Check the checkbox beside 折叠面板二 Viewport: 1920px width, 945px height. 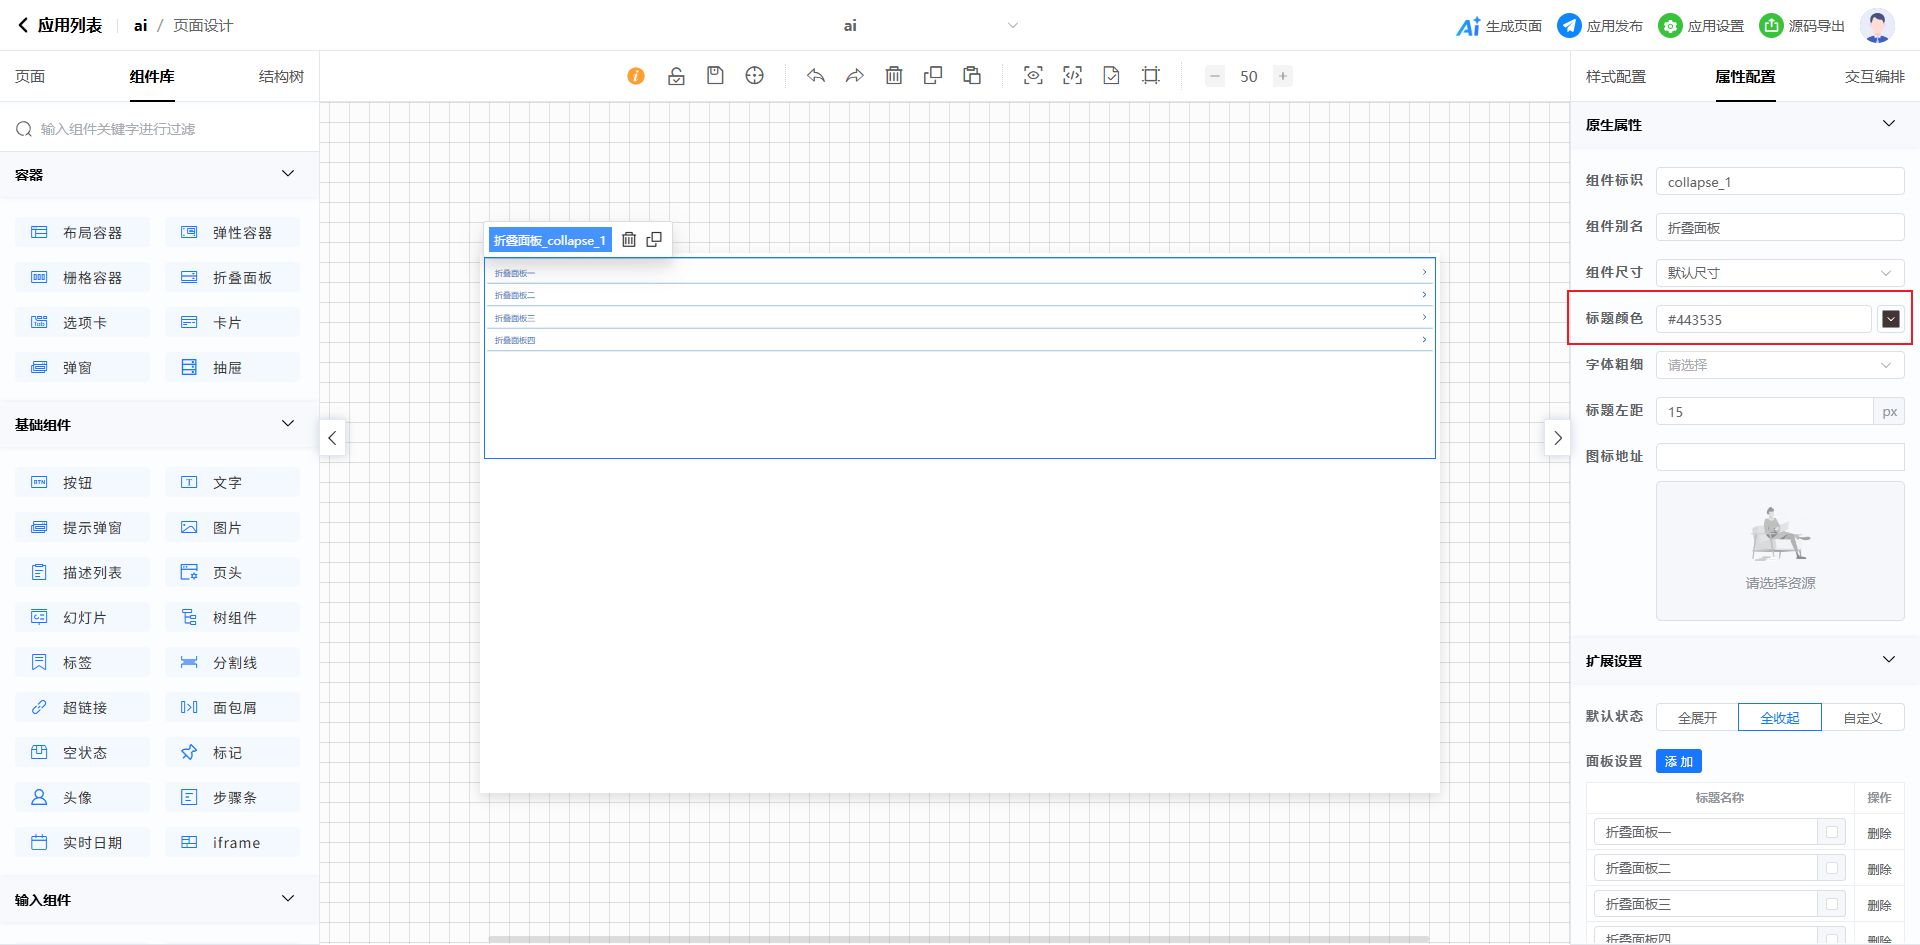click(x=1832, y=868)
